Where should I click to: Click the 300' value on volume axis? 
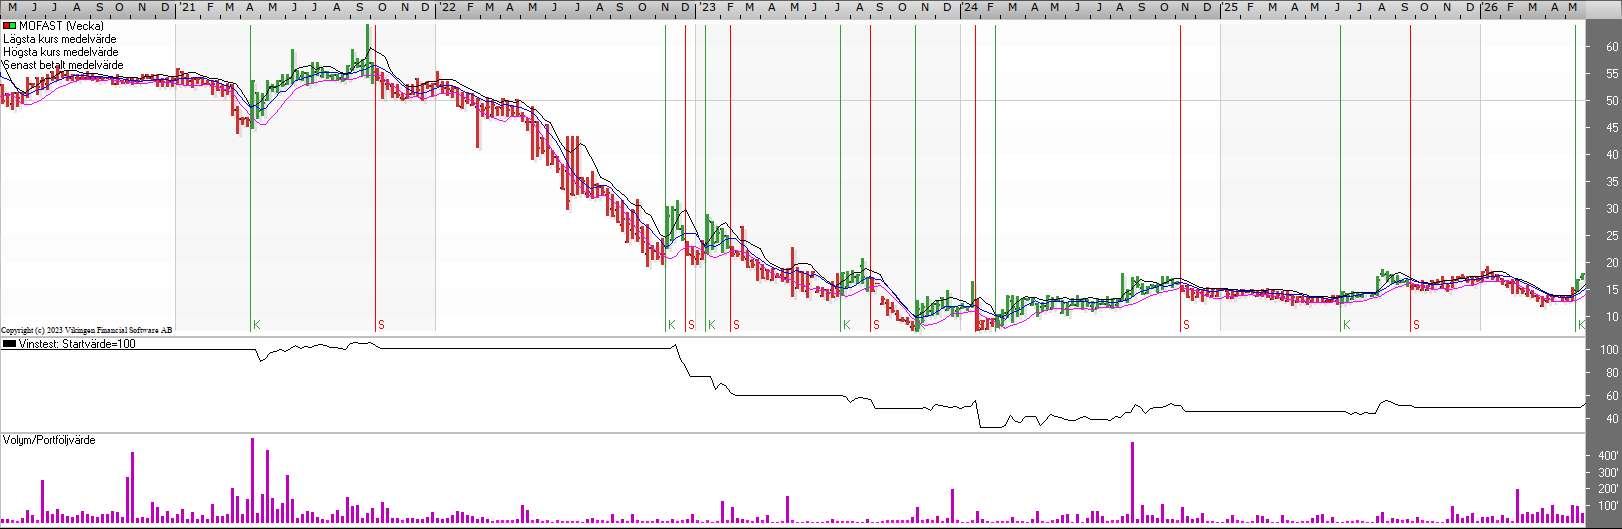click(x=1609, y=473)
